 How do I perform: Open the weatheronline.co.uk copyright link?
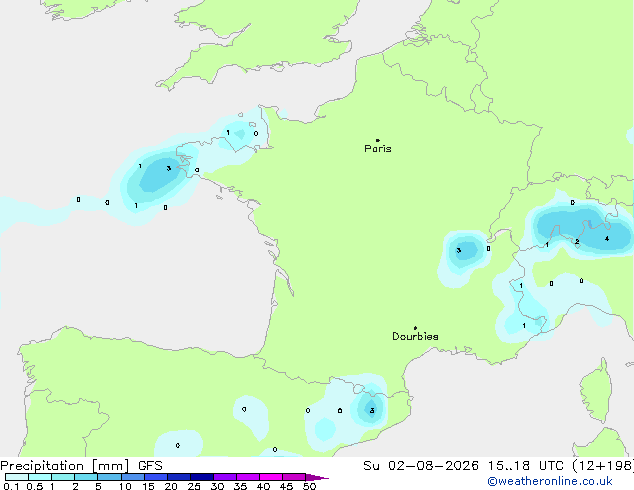coord(550,481)
